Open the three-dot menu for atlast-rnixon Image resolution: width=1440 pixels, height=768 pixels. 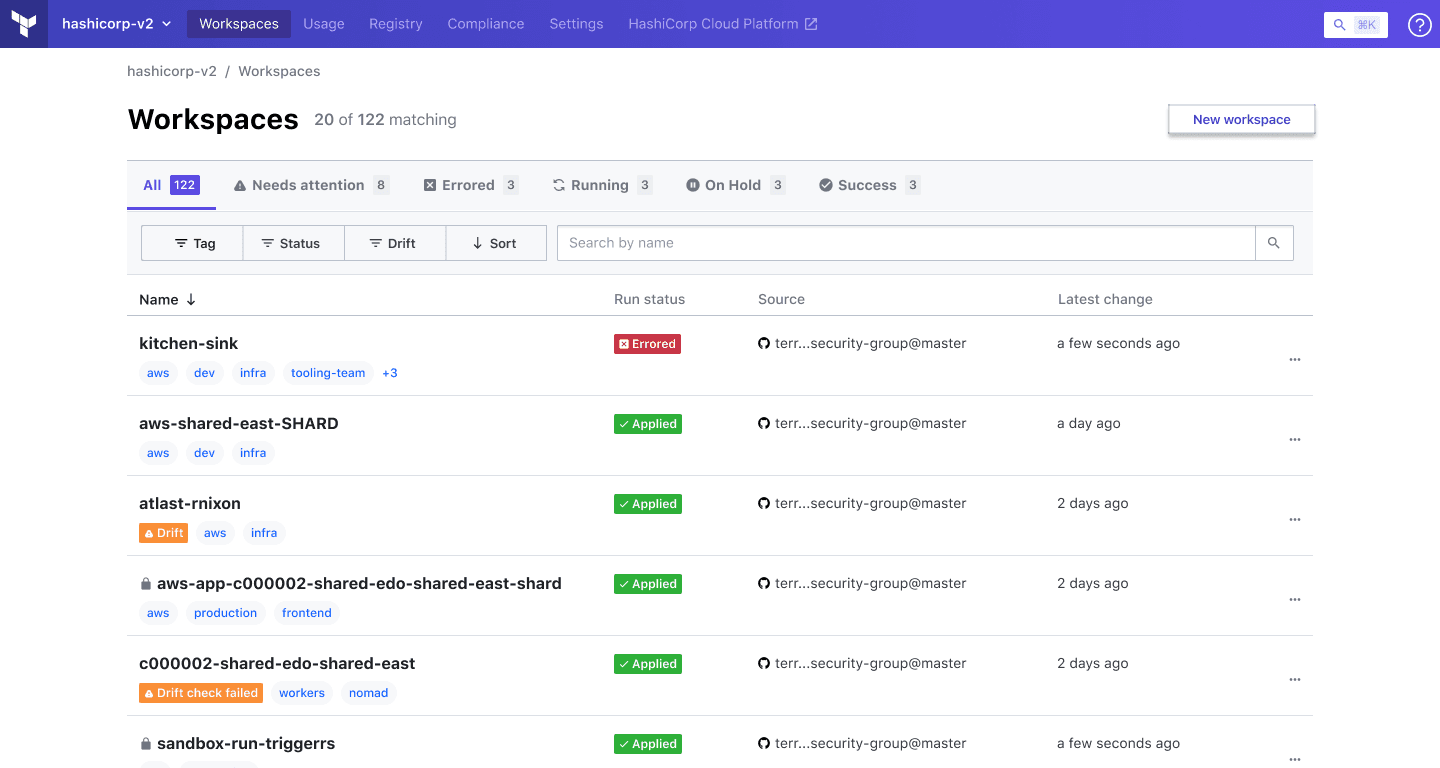(1295, 520)
